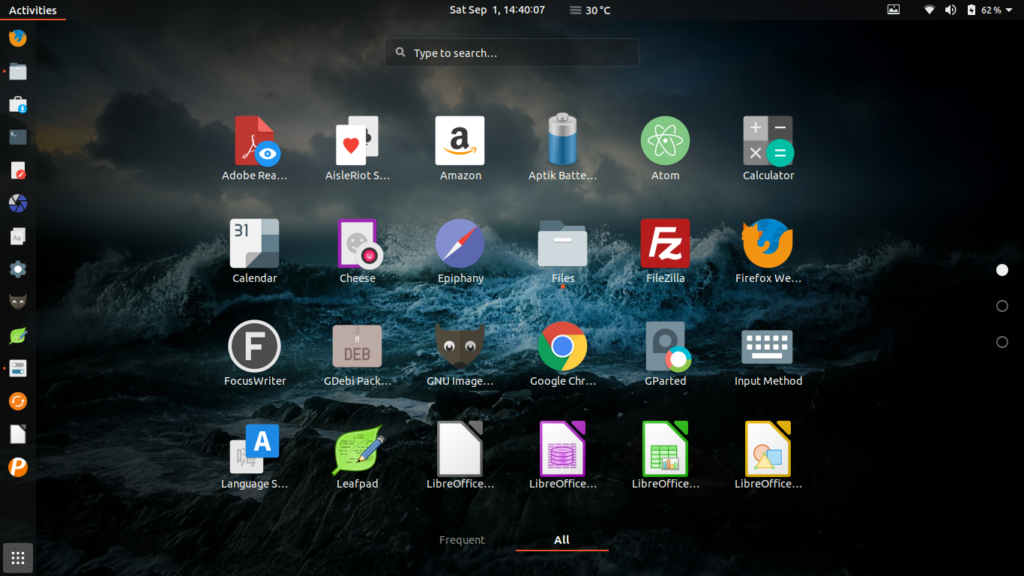Open the Amazon launcher

point(460,148)
